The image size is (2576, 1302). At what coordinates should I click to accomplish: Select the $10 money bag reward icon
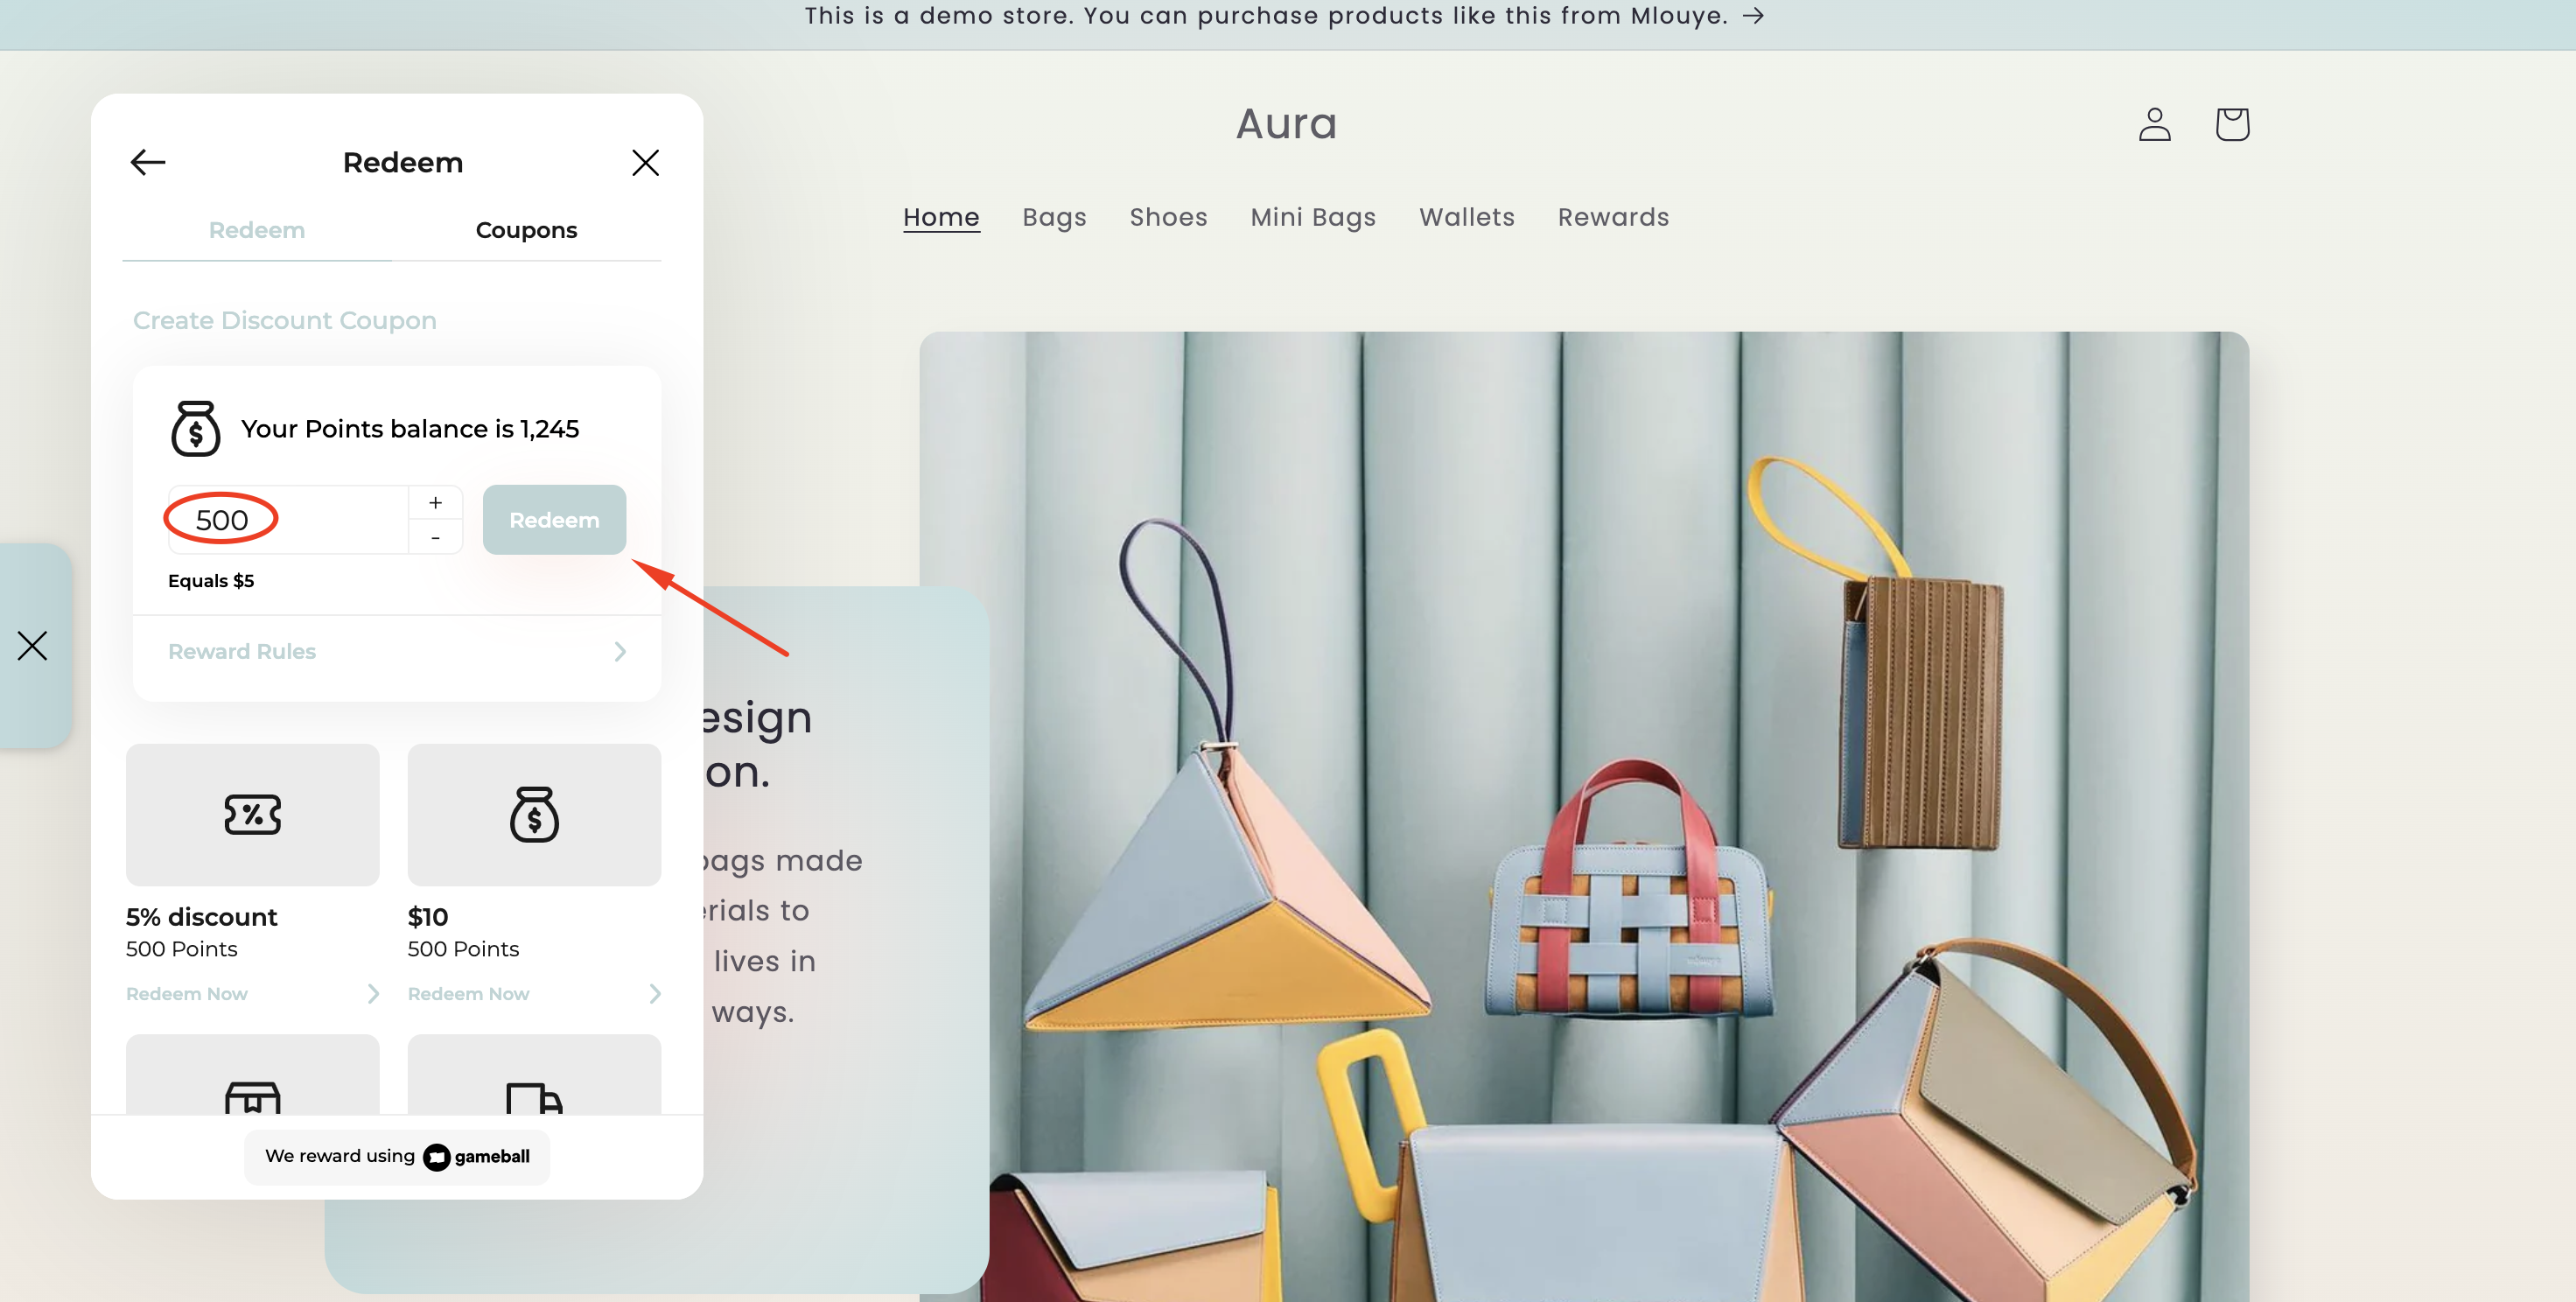tap(534, 814)
